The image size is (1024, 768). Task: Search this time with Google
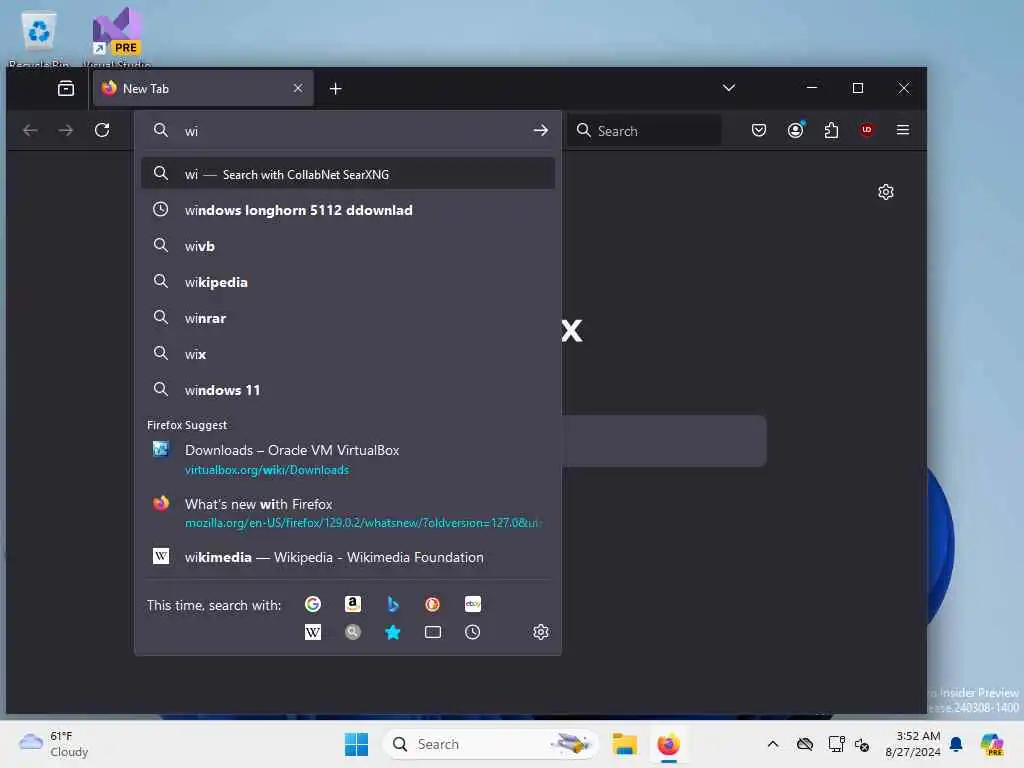[313, 604]
